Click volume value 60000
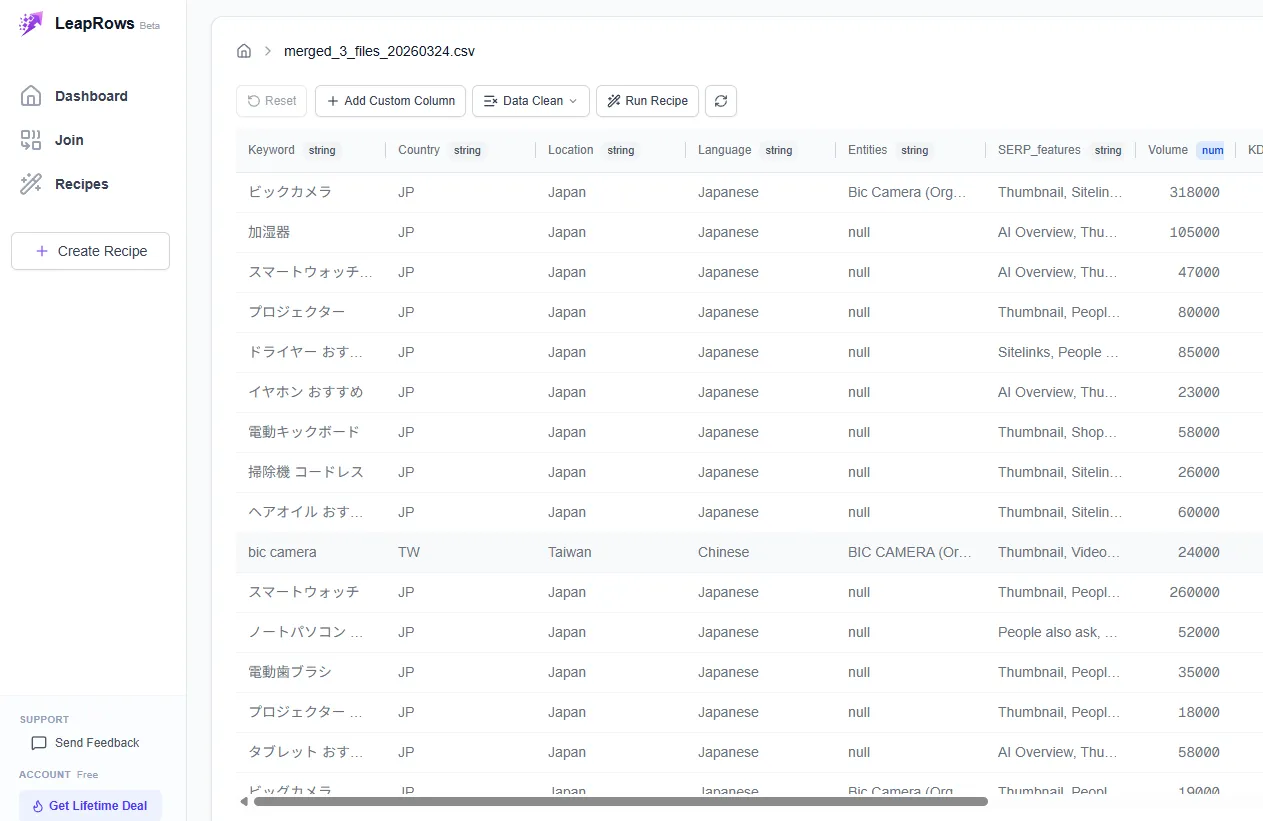Image resolution: width=1263 pixels, height=821 pixels. [x=1199, y=512]
